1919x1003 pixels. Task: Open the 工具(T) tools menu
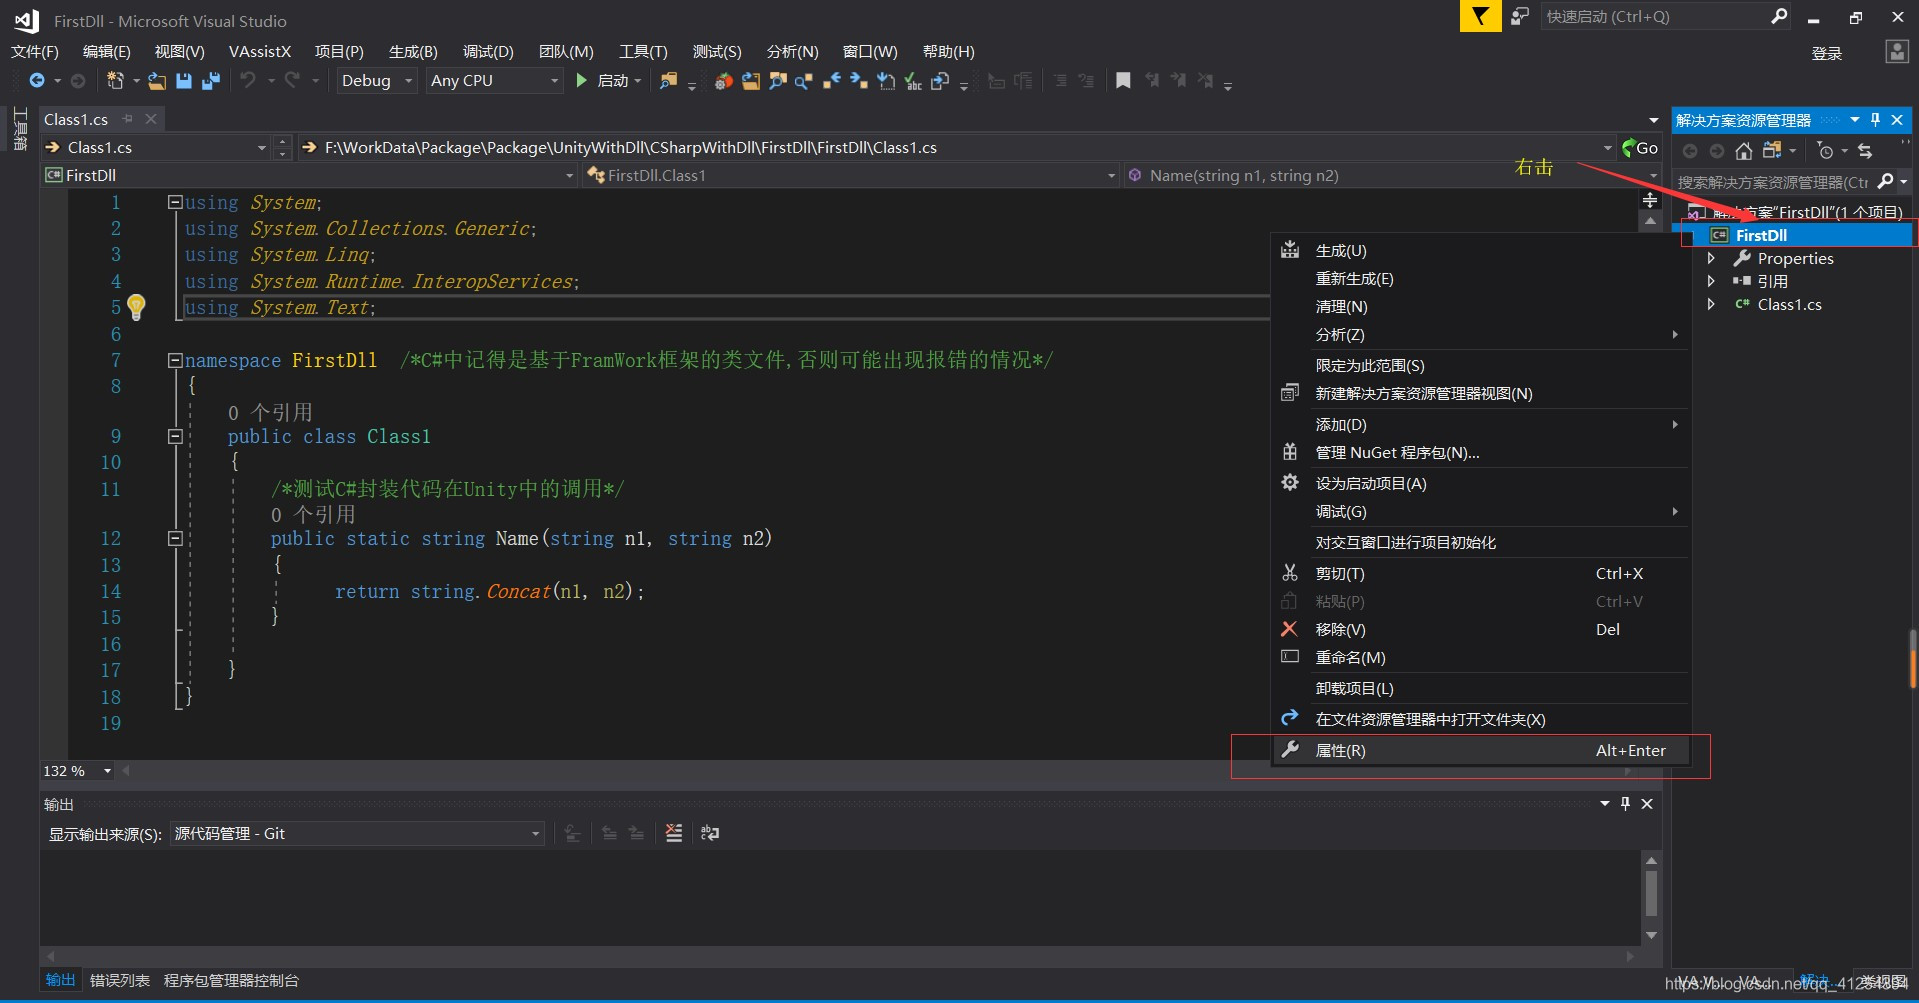pyautogui.click(x=643, y=51)
